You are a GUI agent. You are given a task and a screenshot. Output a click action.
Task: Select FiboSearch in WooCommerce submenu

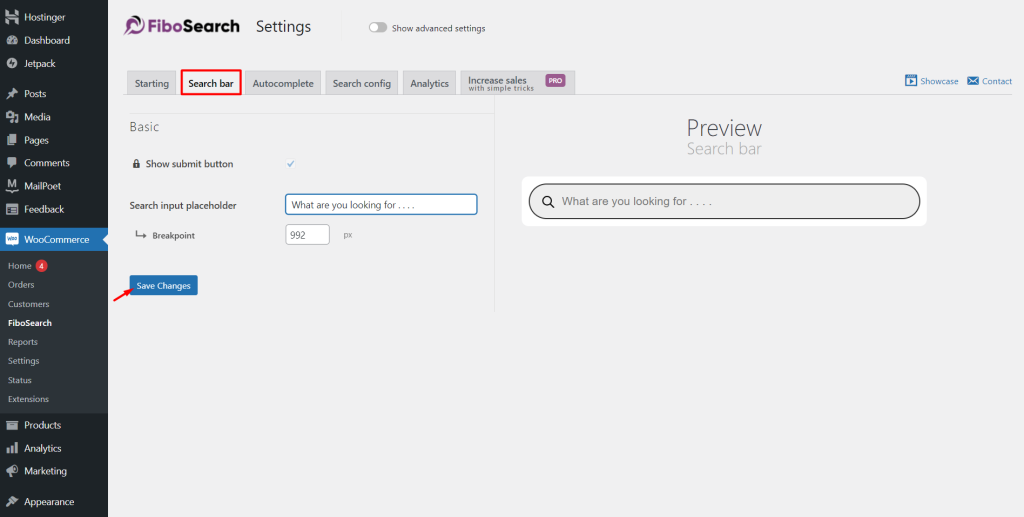pos(30,323)
